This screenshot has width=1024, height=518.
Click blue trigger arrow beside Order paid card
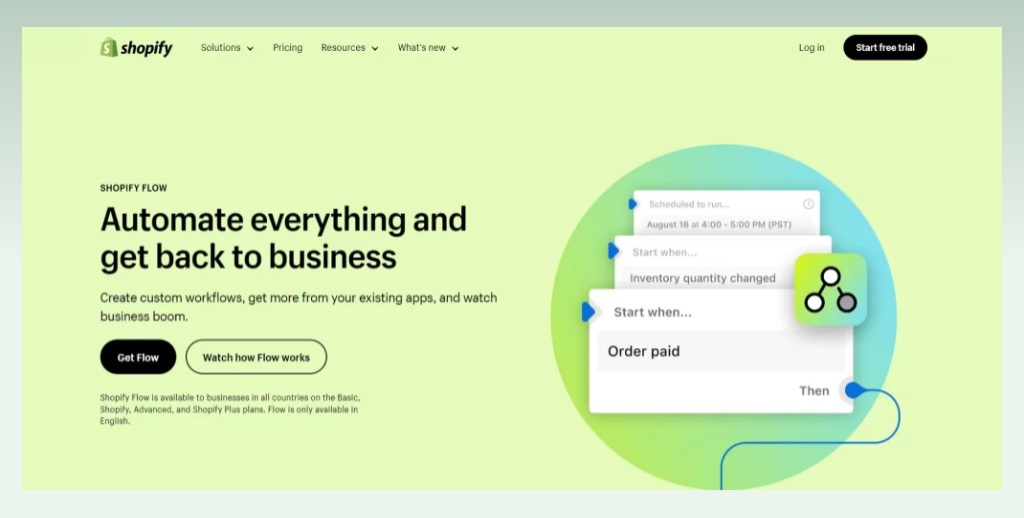(588, 312)
